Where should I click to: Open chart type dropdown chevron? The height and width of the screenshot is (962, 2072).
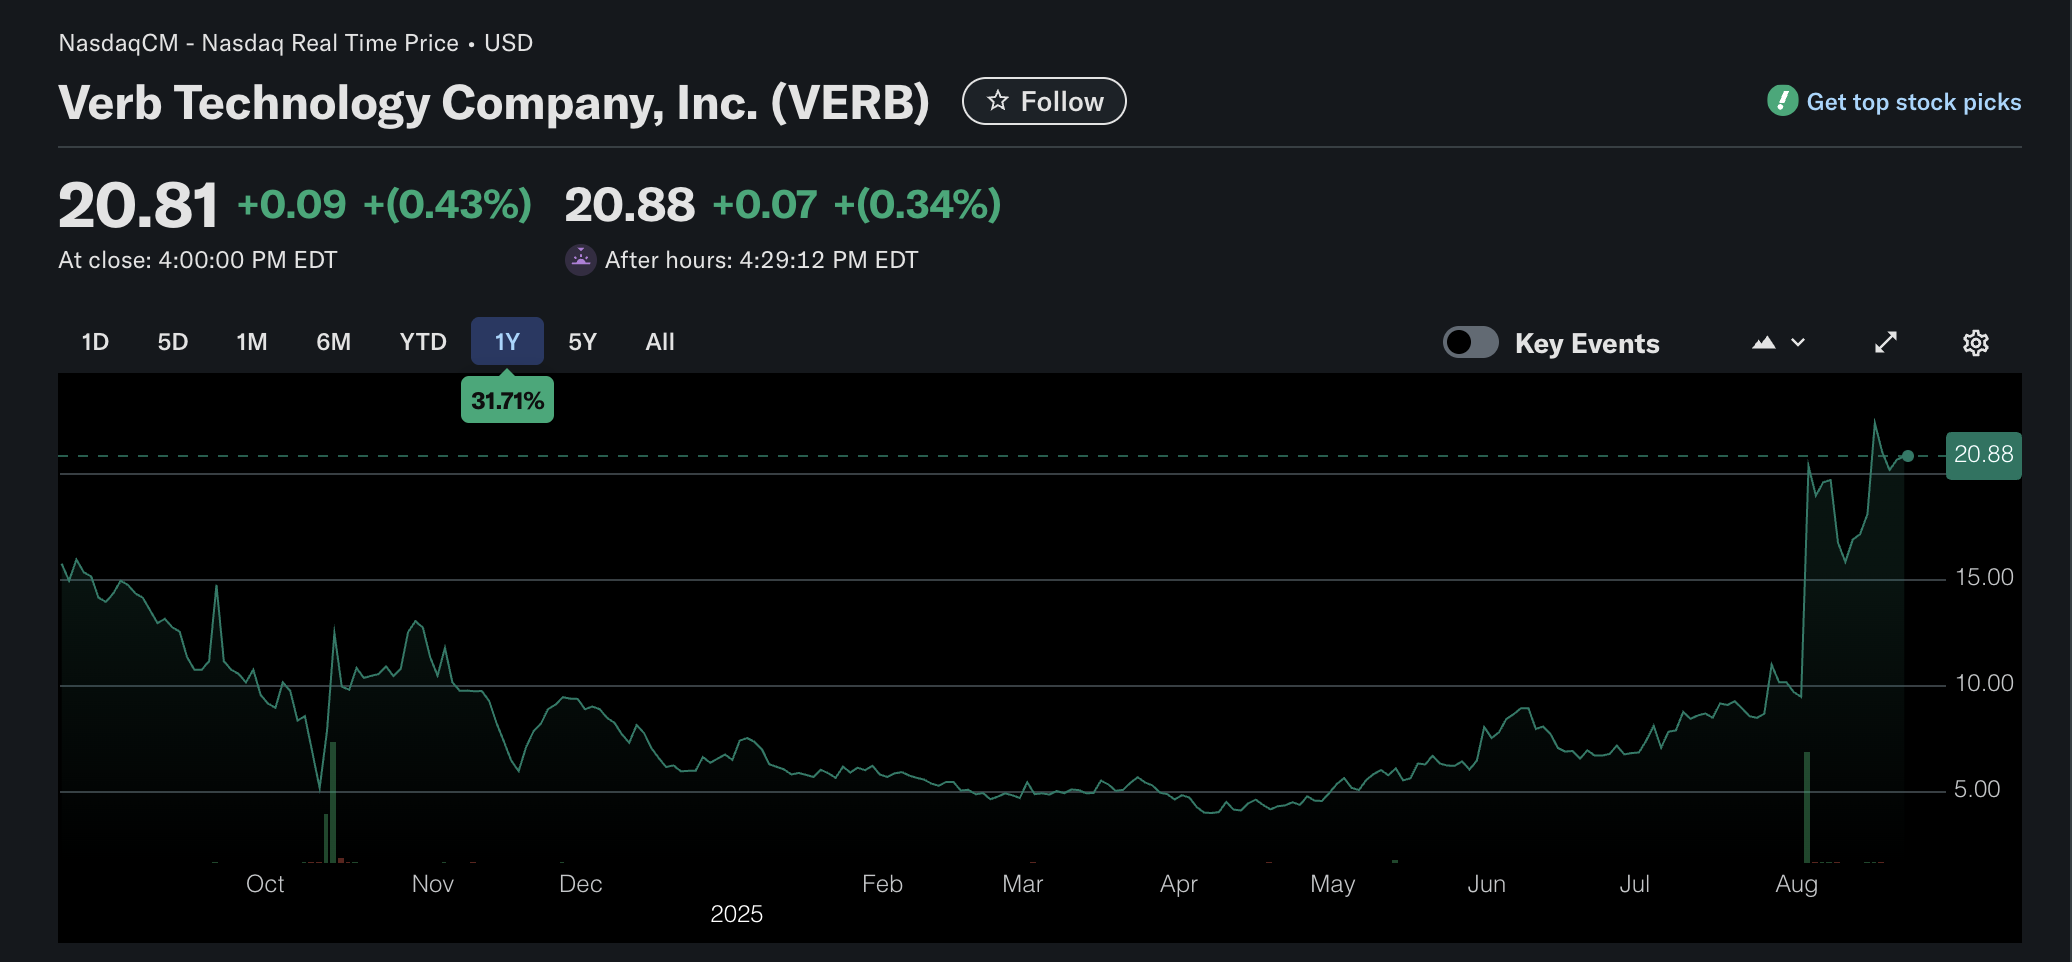[x=1798, y=343]
